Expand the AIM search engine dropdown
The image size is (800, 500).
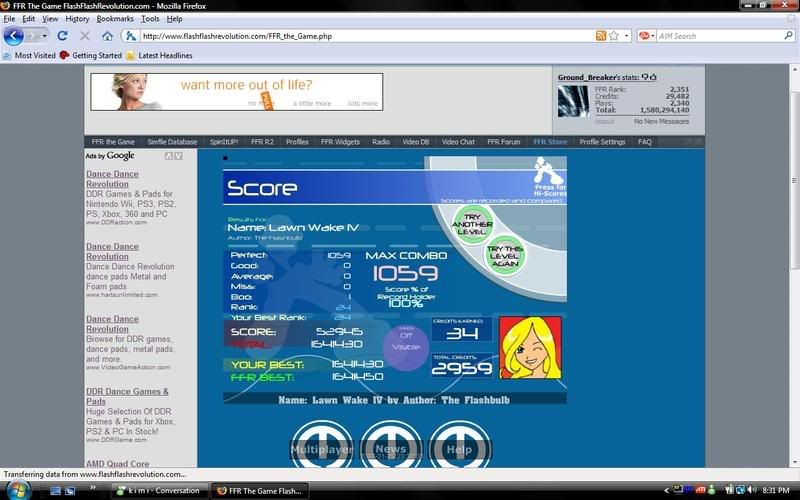(x=647, y=36)
